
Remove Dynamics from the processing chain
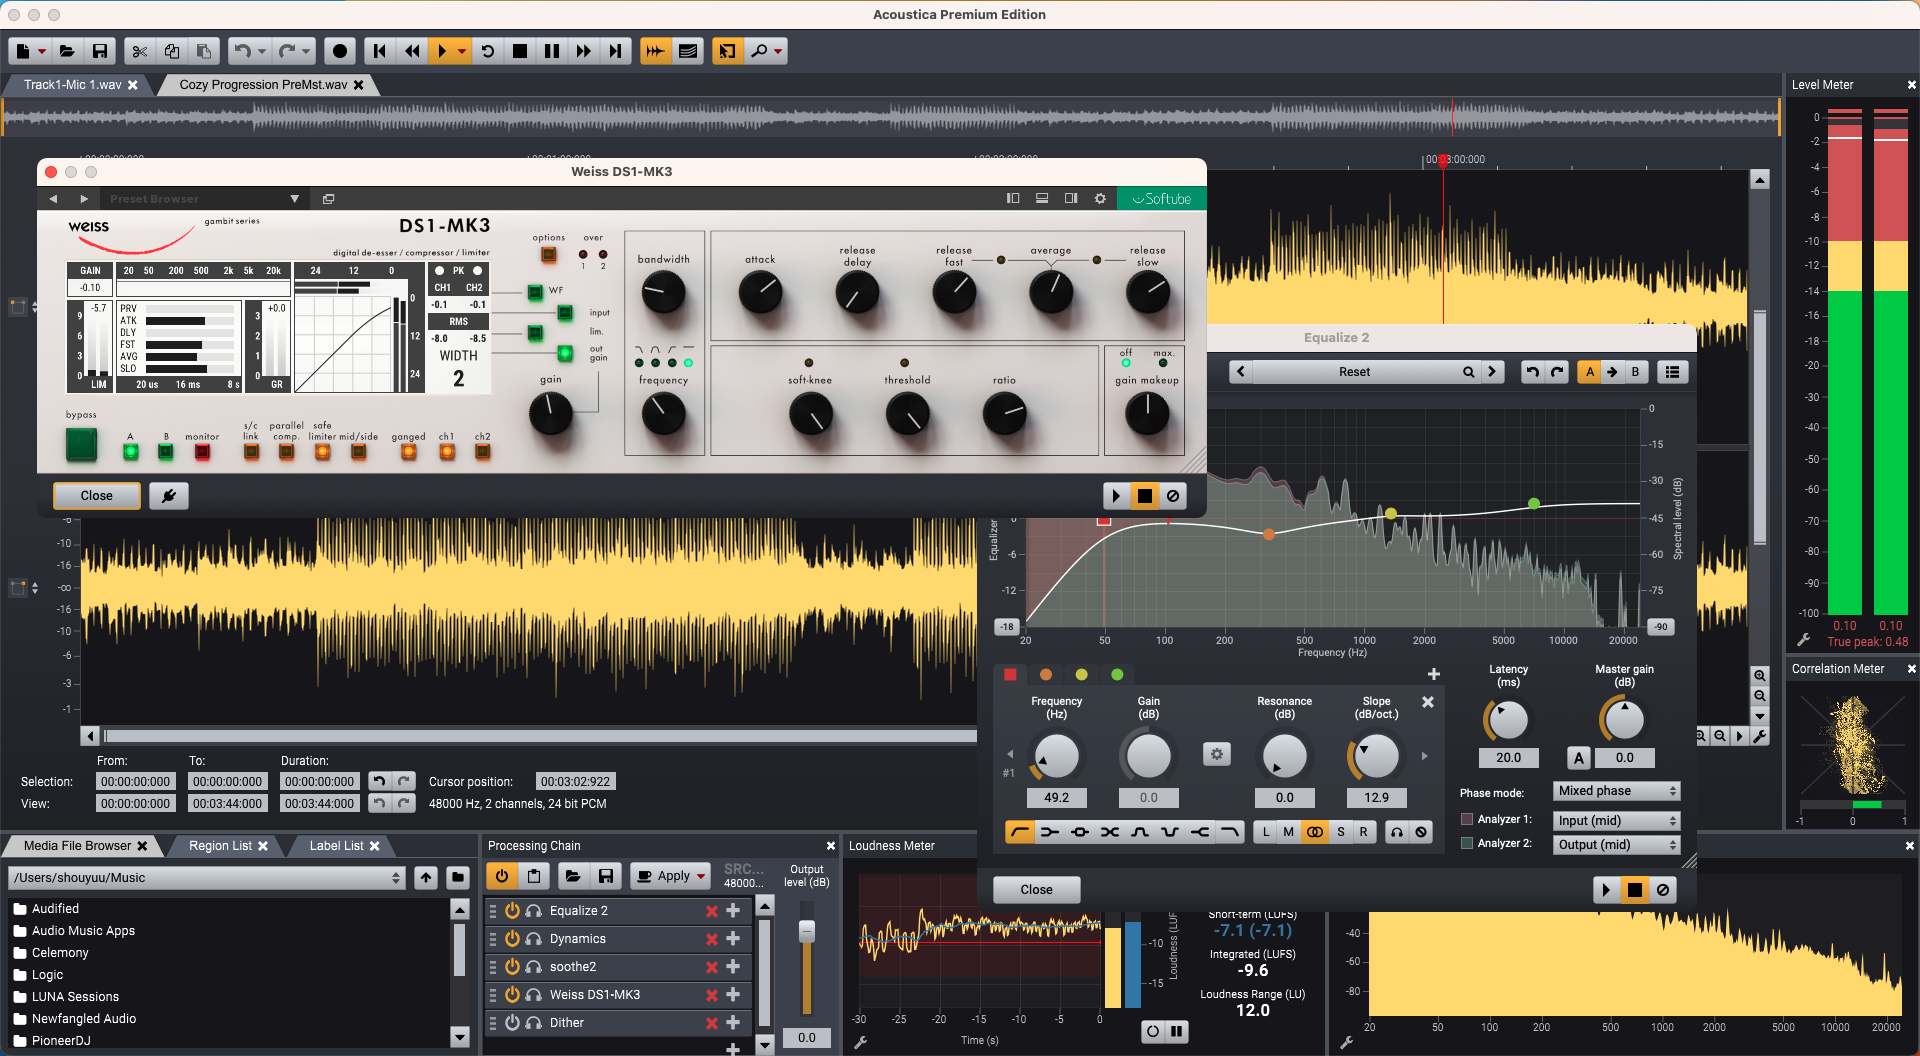[x=712, y=939]
